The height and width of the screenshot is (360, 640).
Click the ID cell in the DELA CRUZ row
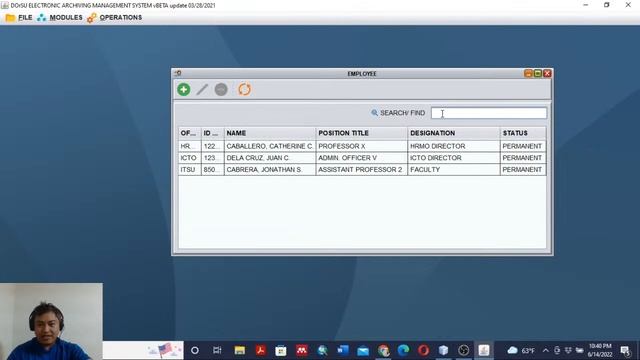[213, 158]
